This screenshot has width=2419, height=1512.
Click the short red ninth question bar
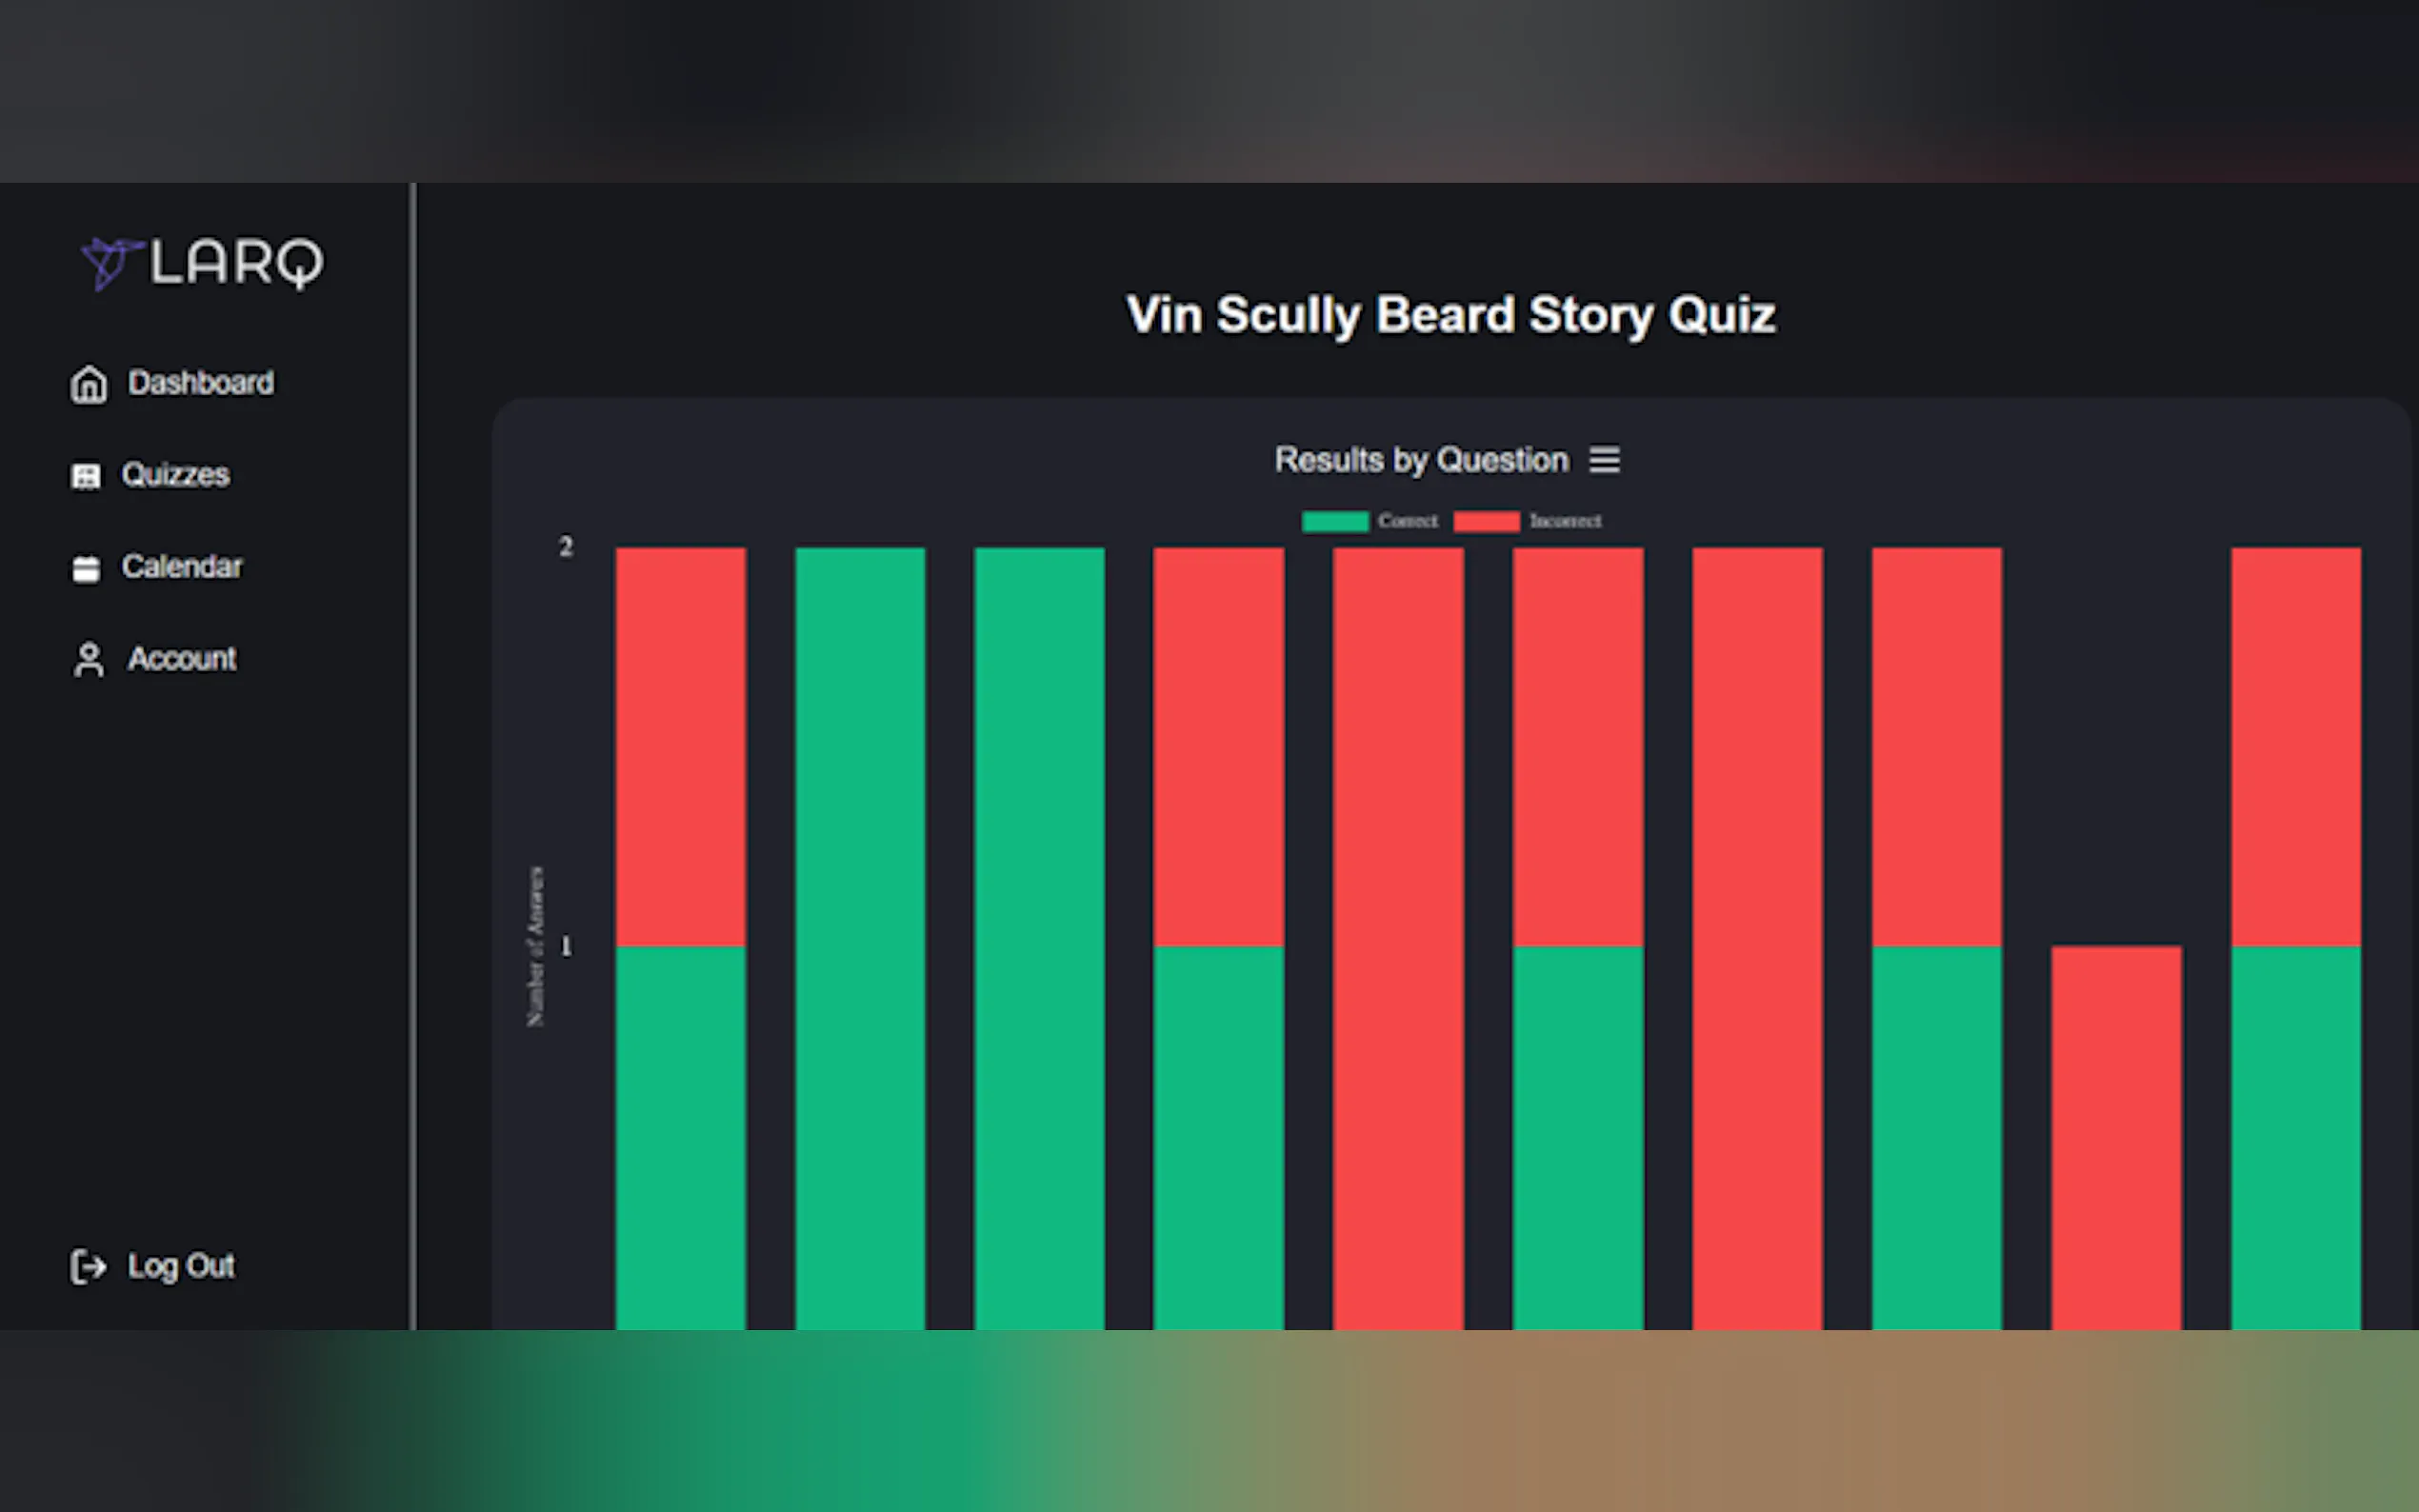click(2116, 1135)
